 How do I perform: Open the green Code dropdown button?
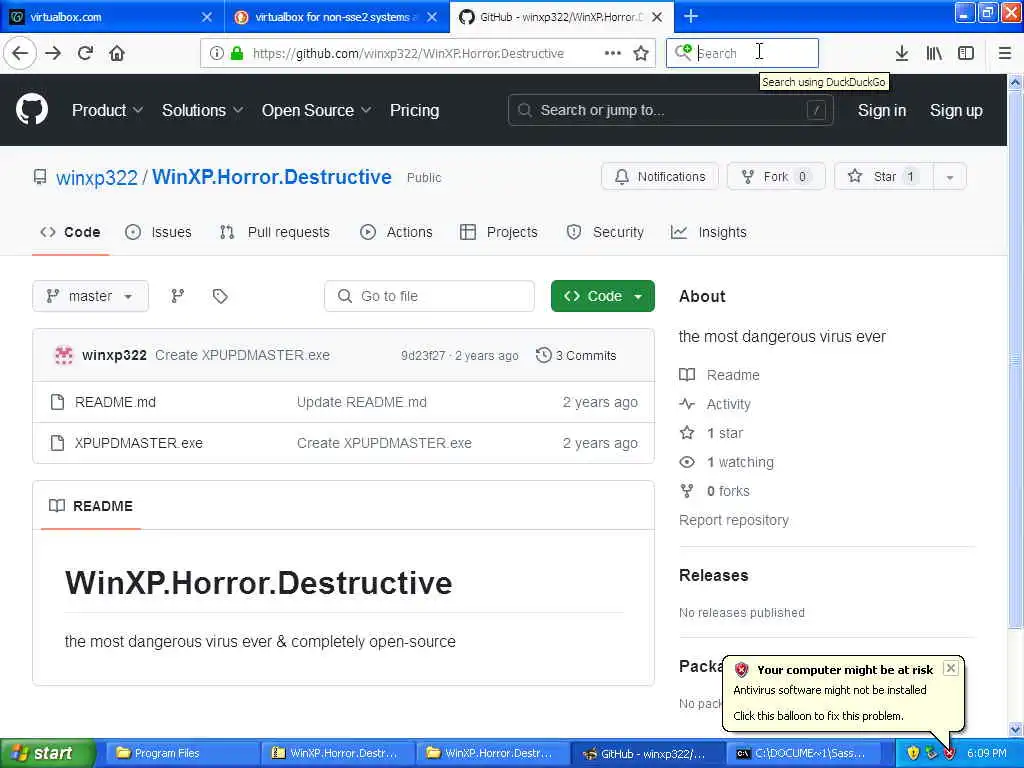point(602,296)
